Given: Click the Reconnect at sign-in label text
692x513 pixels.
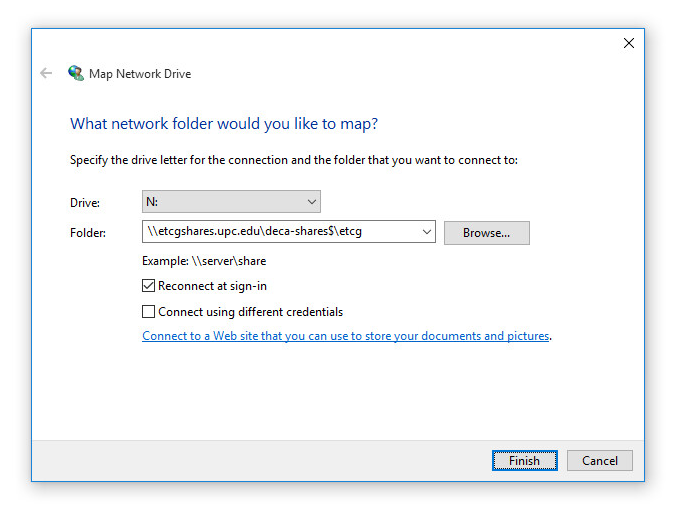Looking at the screenshot, I should tap(212, 286).
